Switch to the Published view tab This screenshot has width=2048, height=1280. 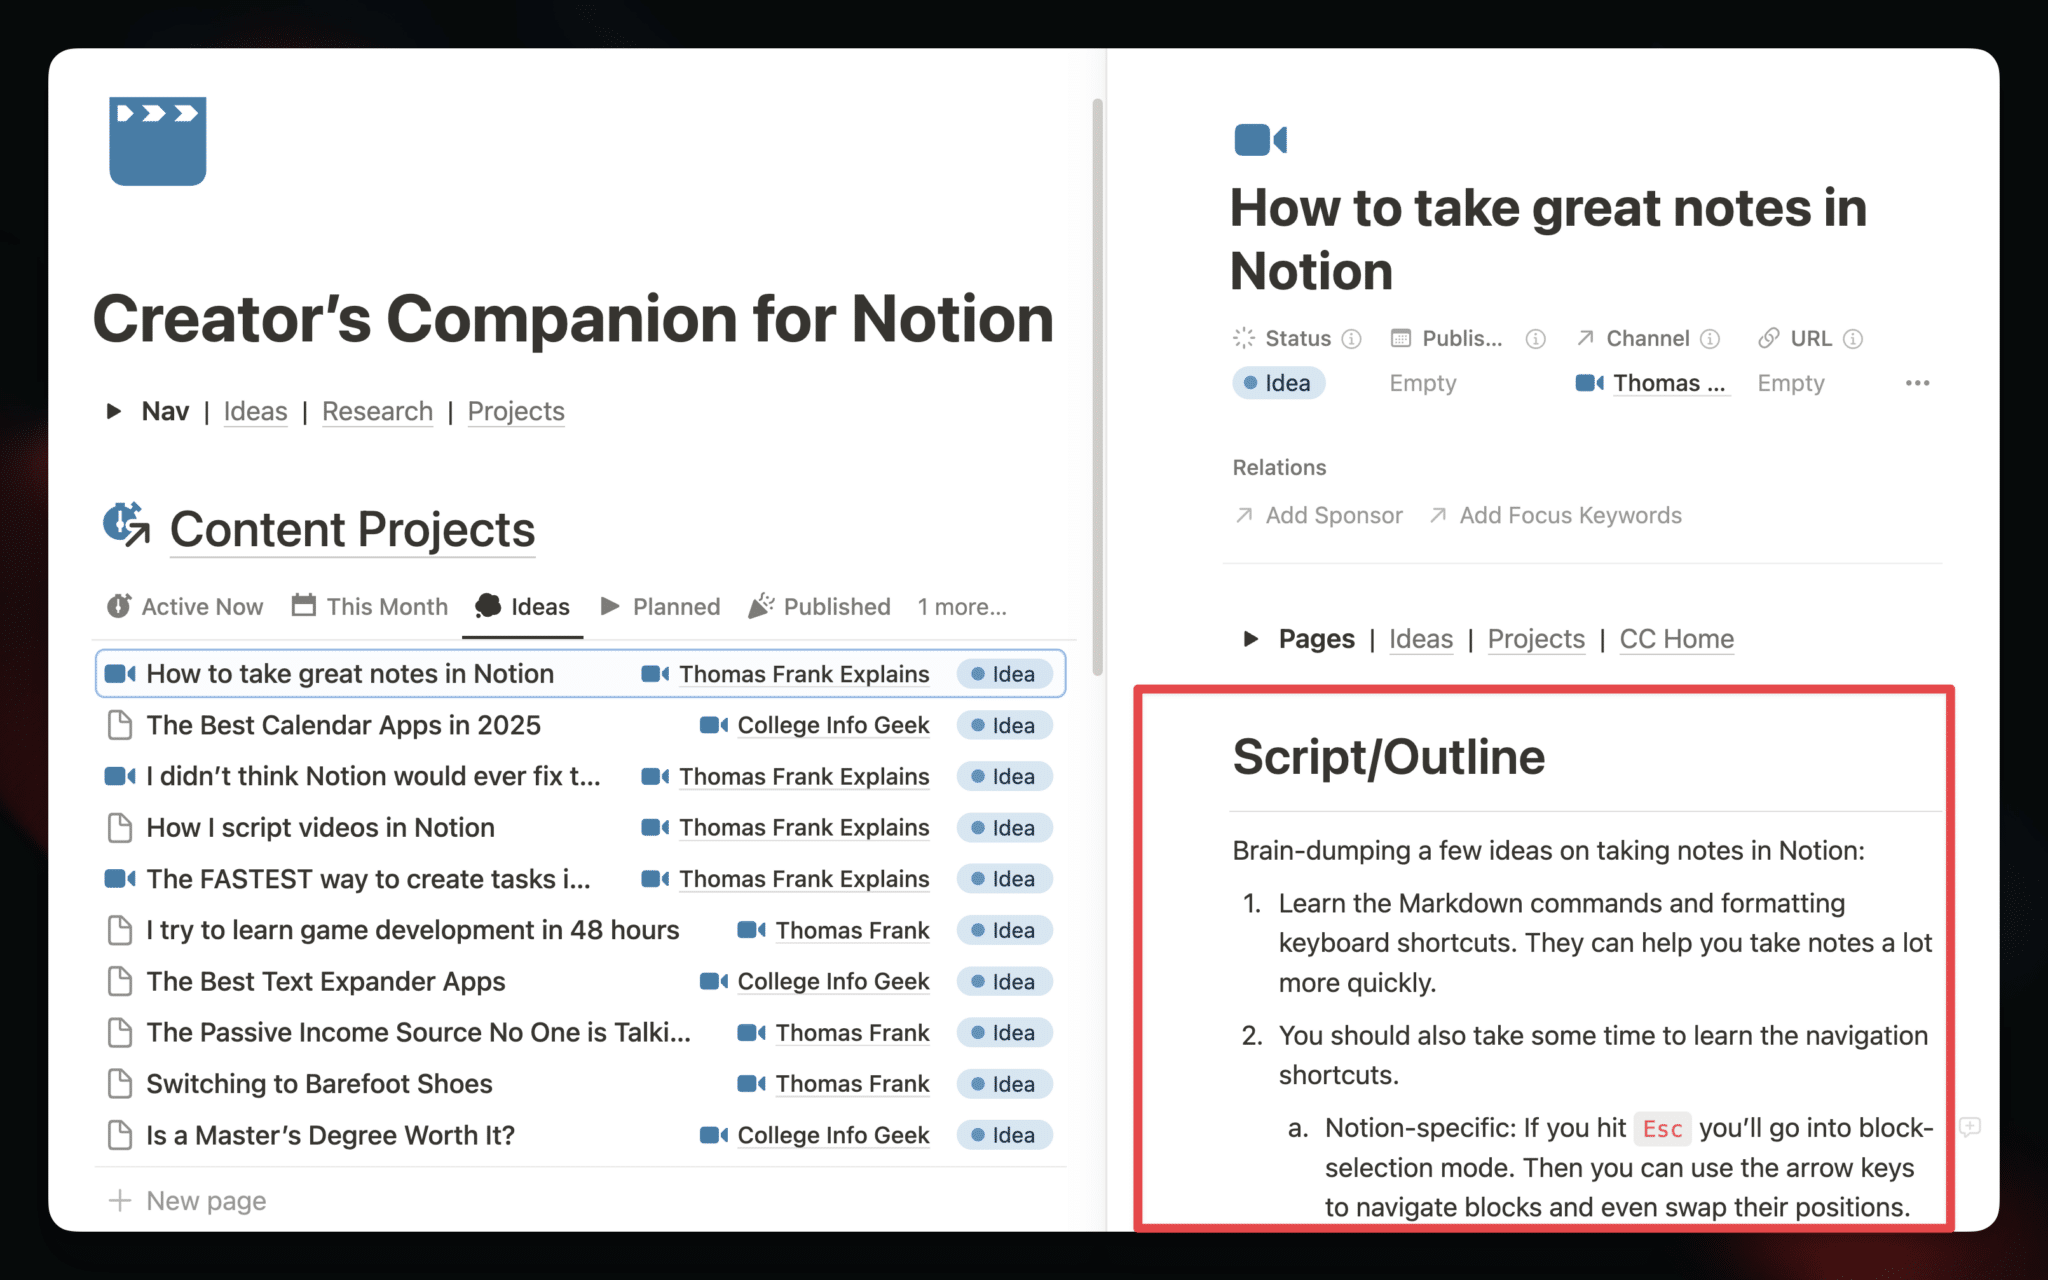coord(819,607)
